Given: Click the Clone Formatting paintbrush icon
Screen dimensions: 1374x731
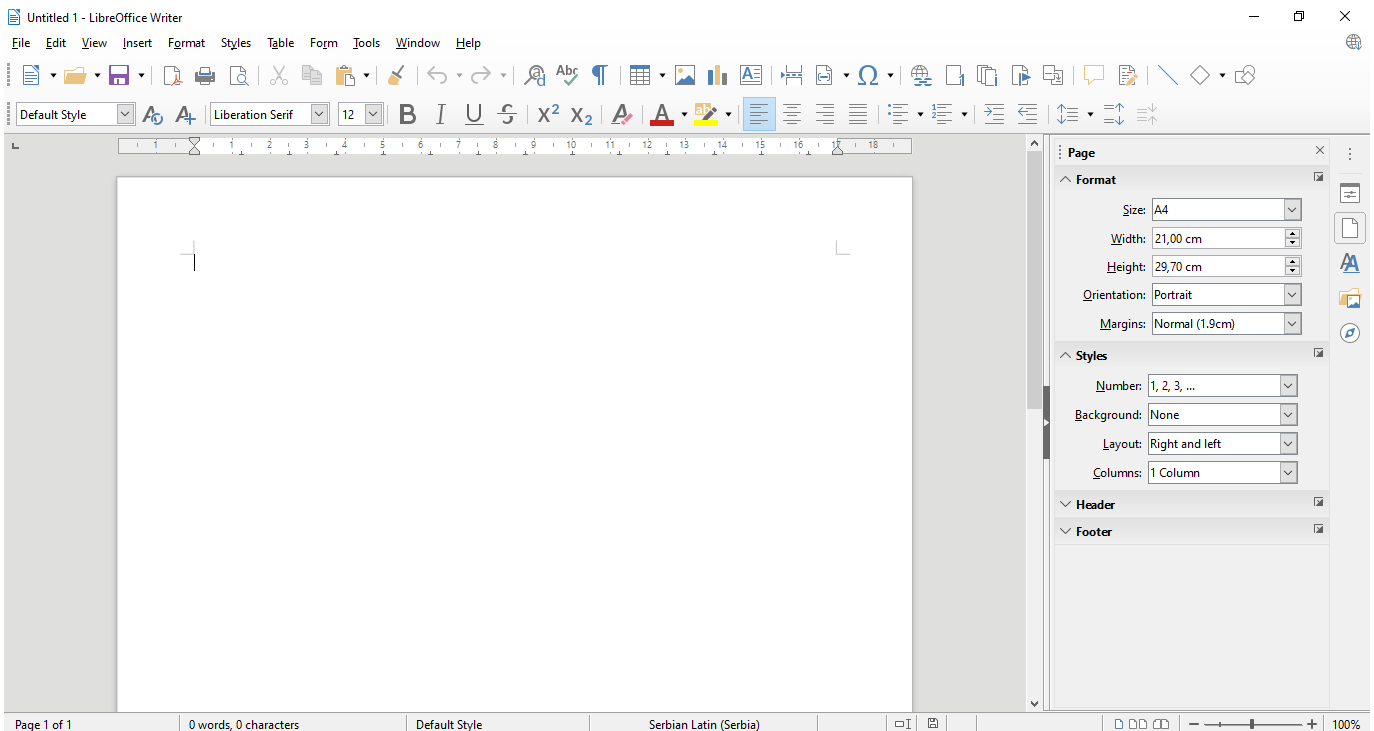Looking at the screenshot, I should click(396, 76).
